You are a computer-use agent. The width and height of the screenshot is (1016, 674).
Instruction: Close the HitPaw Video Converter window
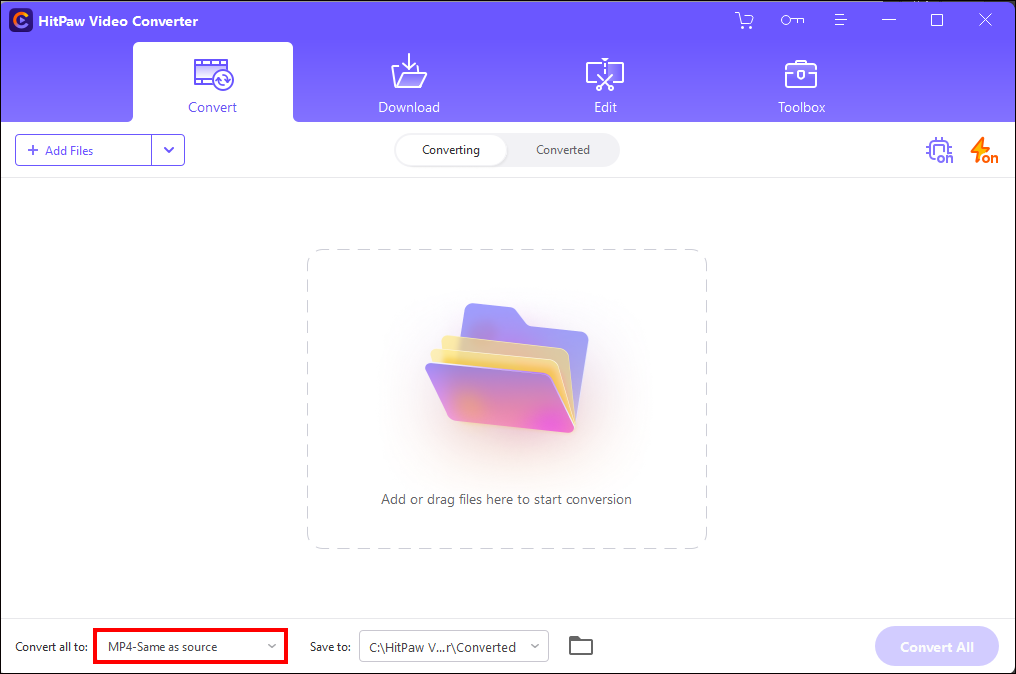tap(985, 21)
